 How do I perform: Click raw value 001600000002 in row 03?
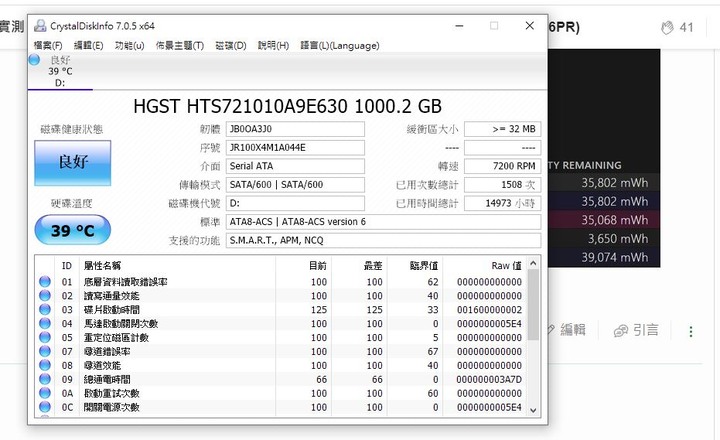click(489, 310)
